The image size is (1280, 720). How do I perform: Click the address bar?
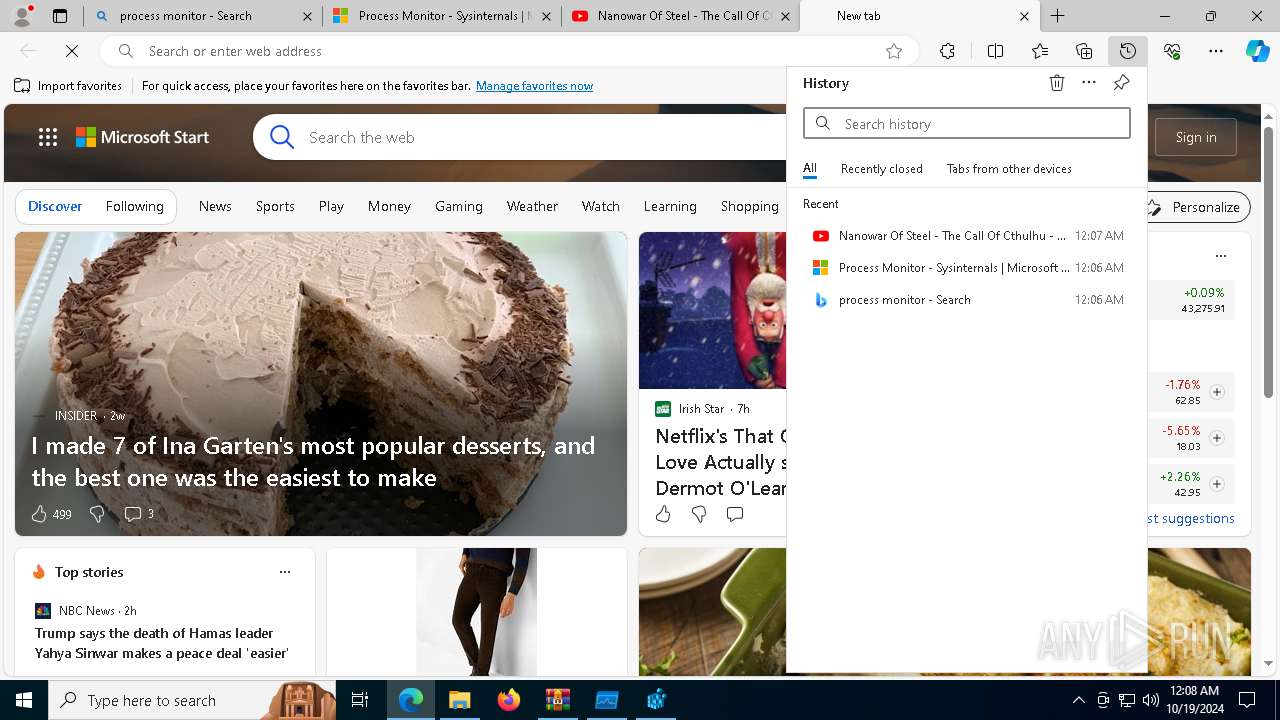[510, 51]
